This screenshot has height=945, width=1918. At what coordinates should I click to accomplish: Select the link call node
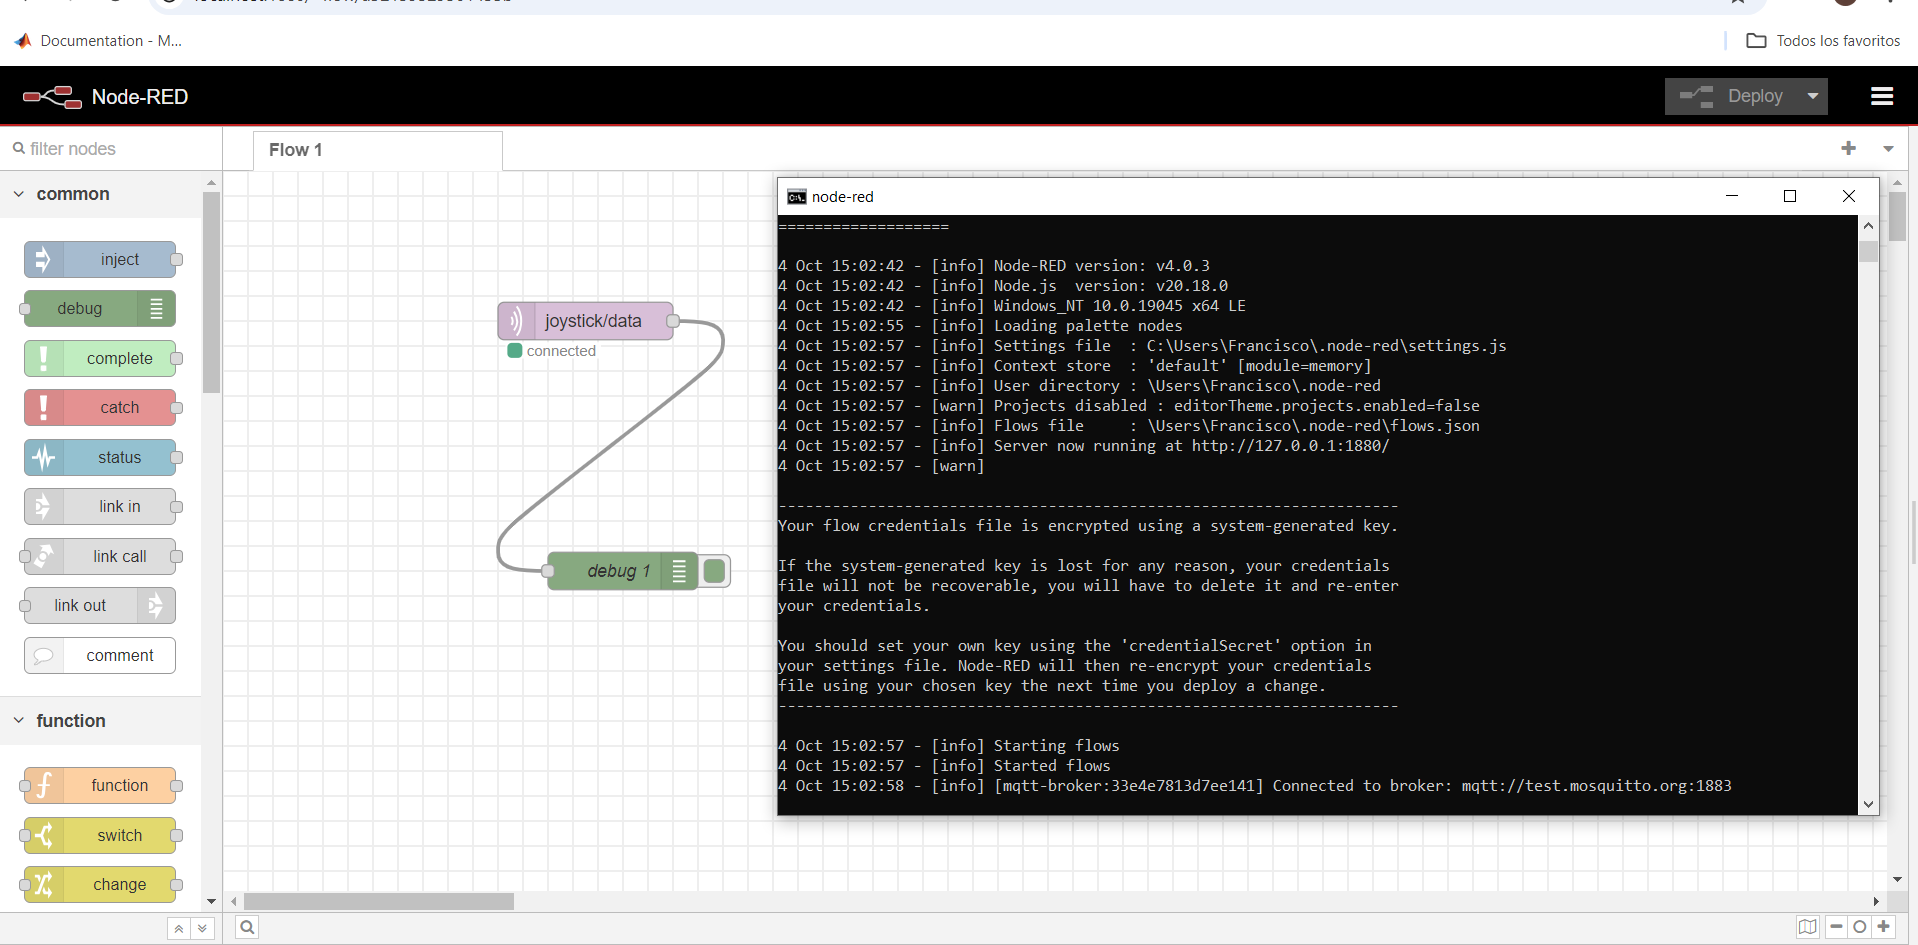[100, 556]
